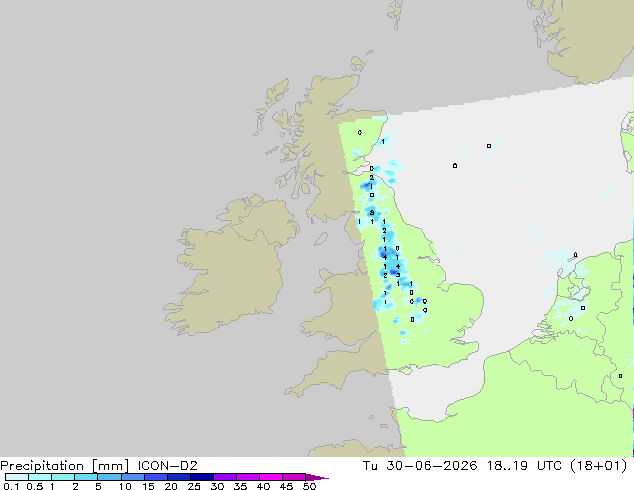This screenshot has height=490, width=634.
Task: Click the '20' legend scale label
Action: pos(171,486)
